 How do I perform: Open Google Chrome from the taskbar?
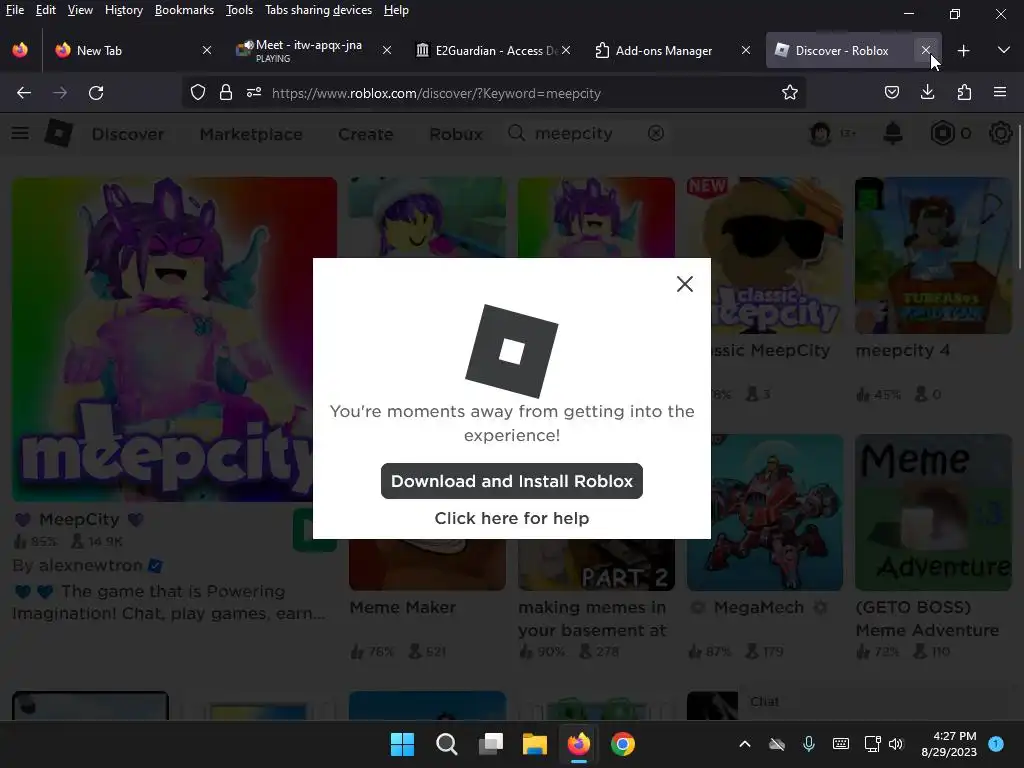622,744
